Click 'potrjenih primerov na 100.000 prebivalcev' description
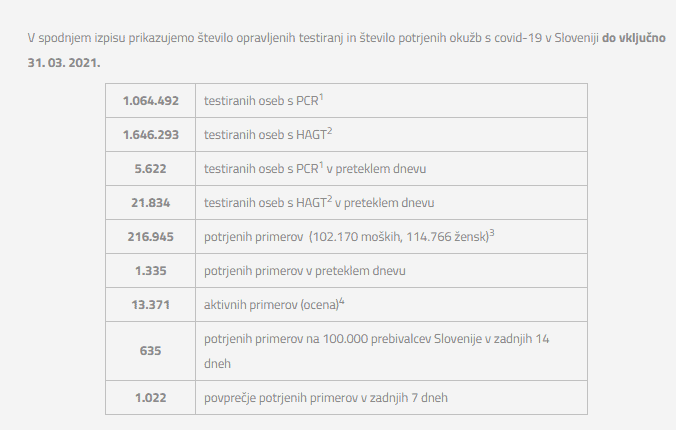 click(376, 340)
